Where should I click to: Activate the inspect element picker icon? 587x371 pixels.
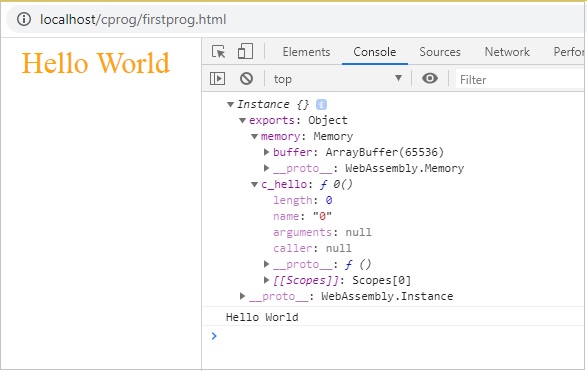(x=219, y=52)
